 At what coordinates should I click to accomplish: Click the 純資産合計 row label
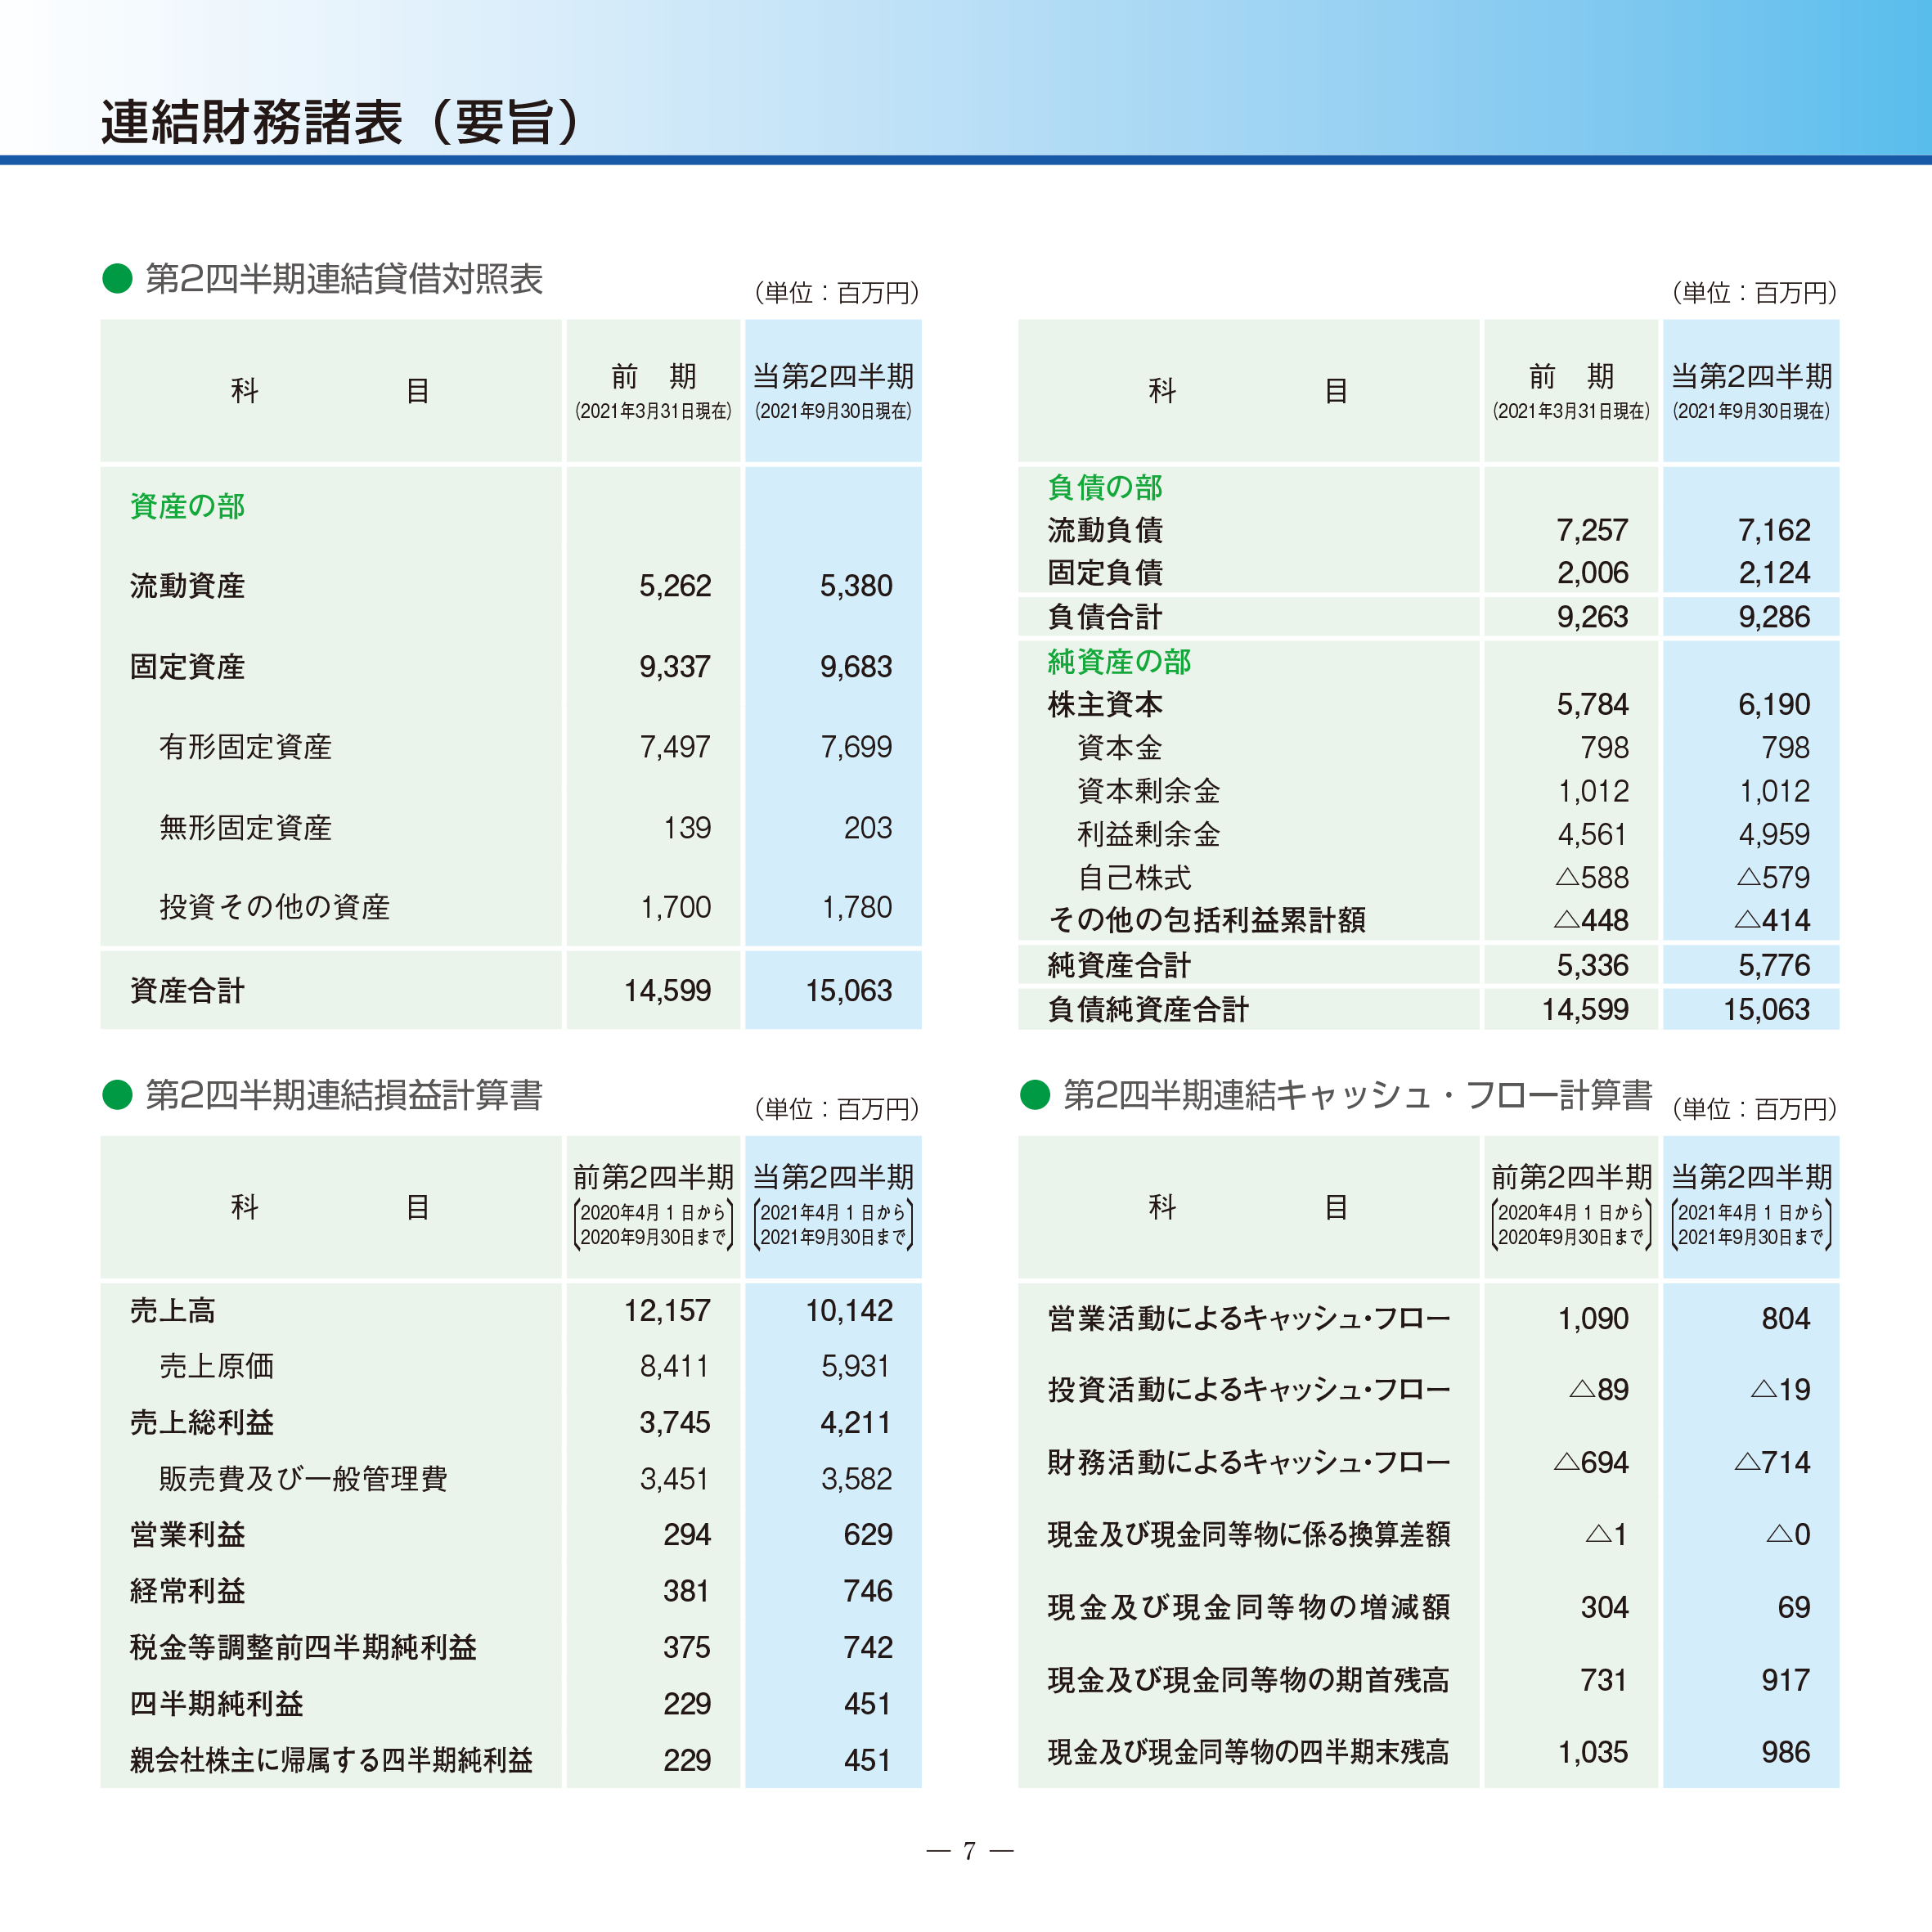tap(1119, 964)
